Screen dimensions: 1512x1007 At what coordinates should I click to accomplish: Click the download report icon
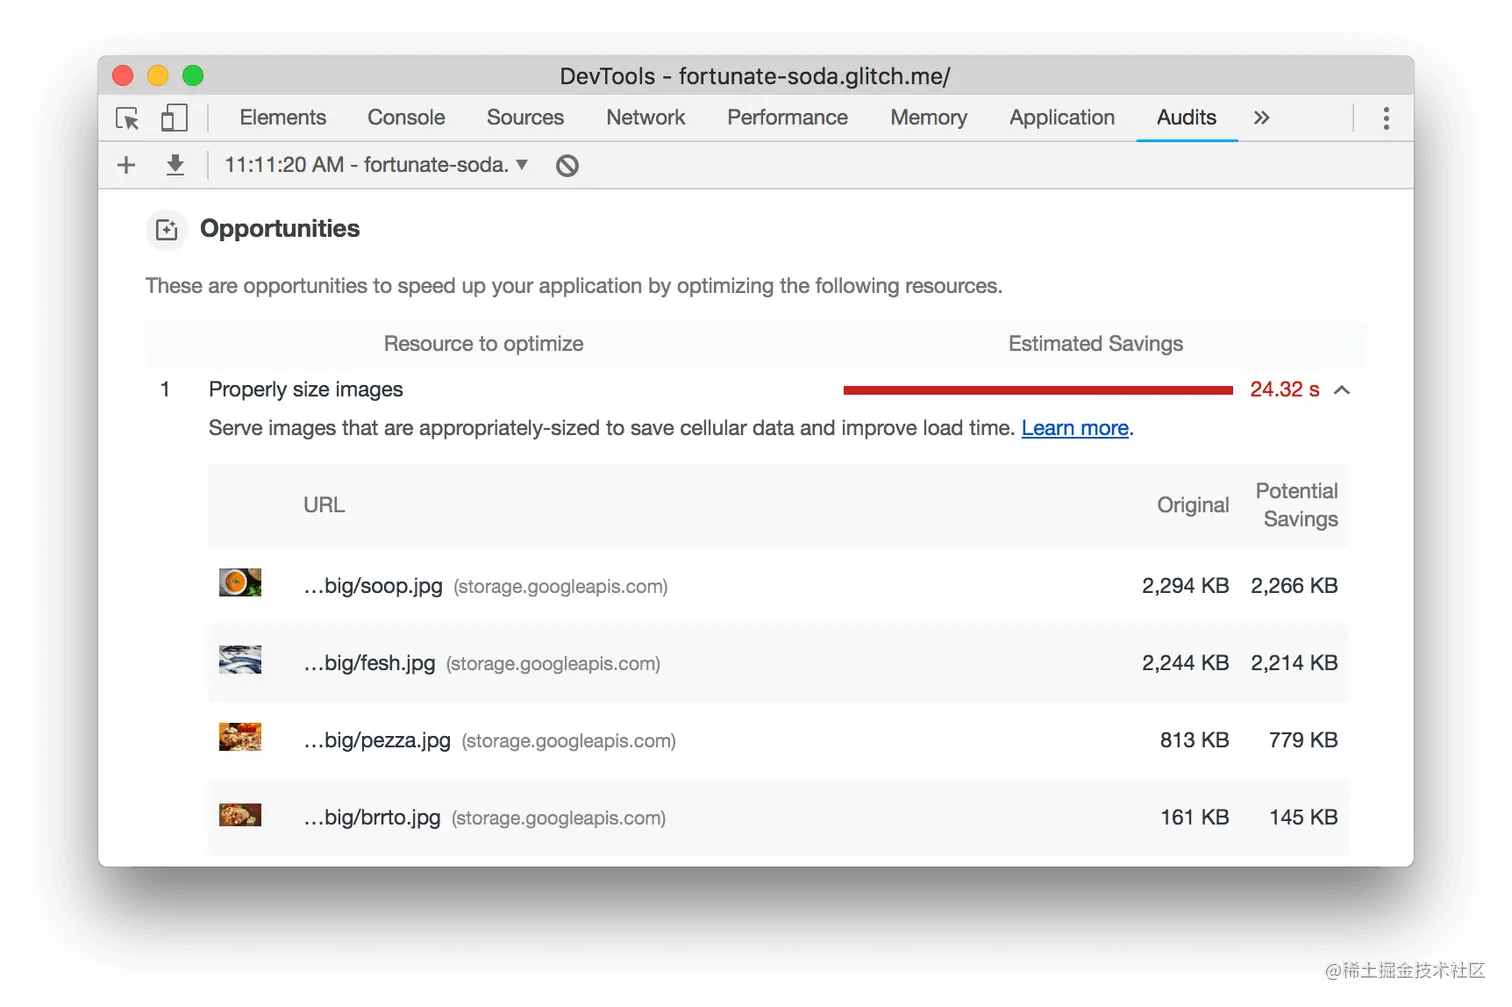coord(175,165)
